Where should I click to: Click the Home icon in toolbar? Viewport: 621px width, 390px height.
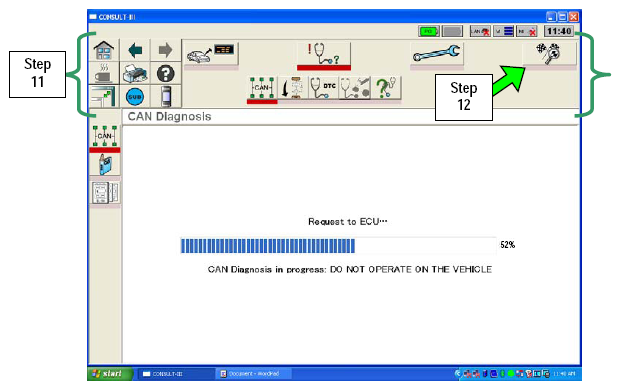coord(104,50)
